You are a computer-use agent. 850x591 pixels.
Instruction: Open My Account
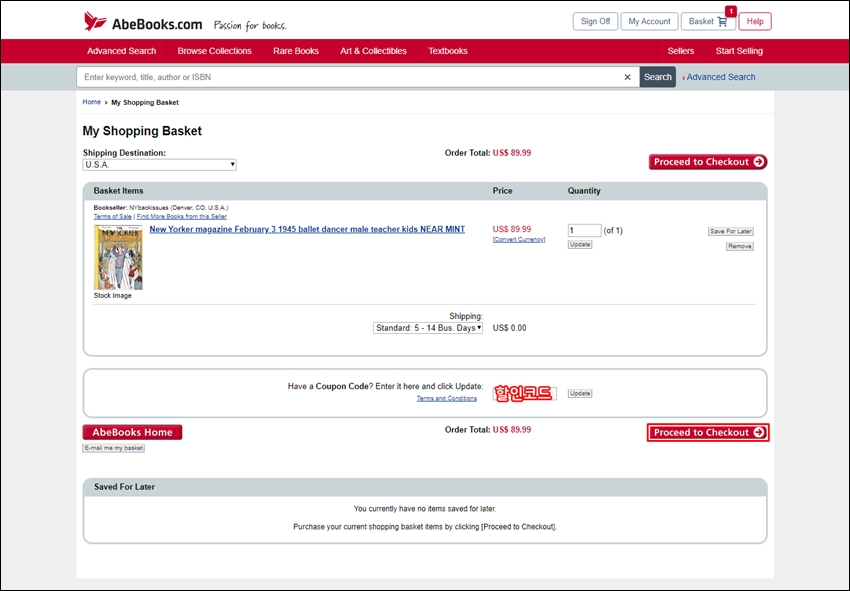coord(649,22)
